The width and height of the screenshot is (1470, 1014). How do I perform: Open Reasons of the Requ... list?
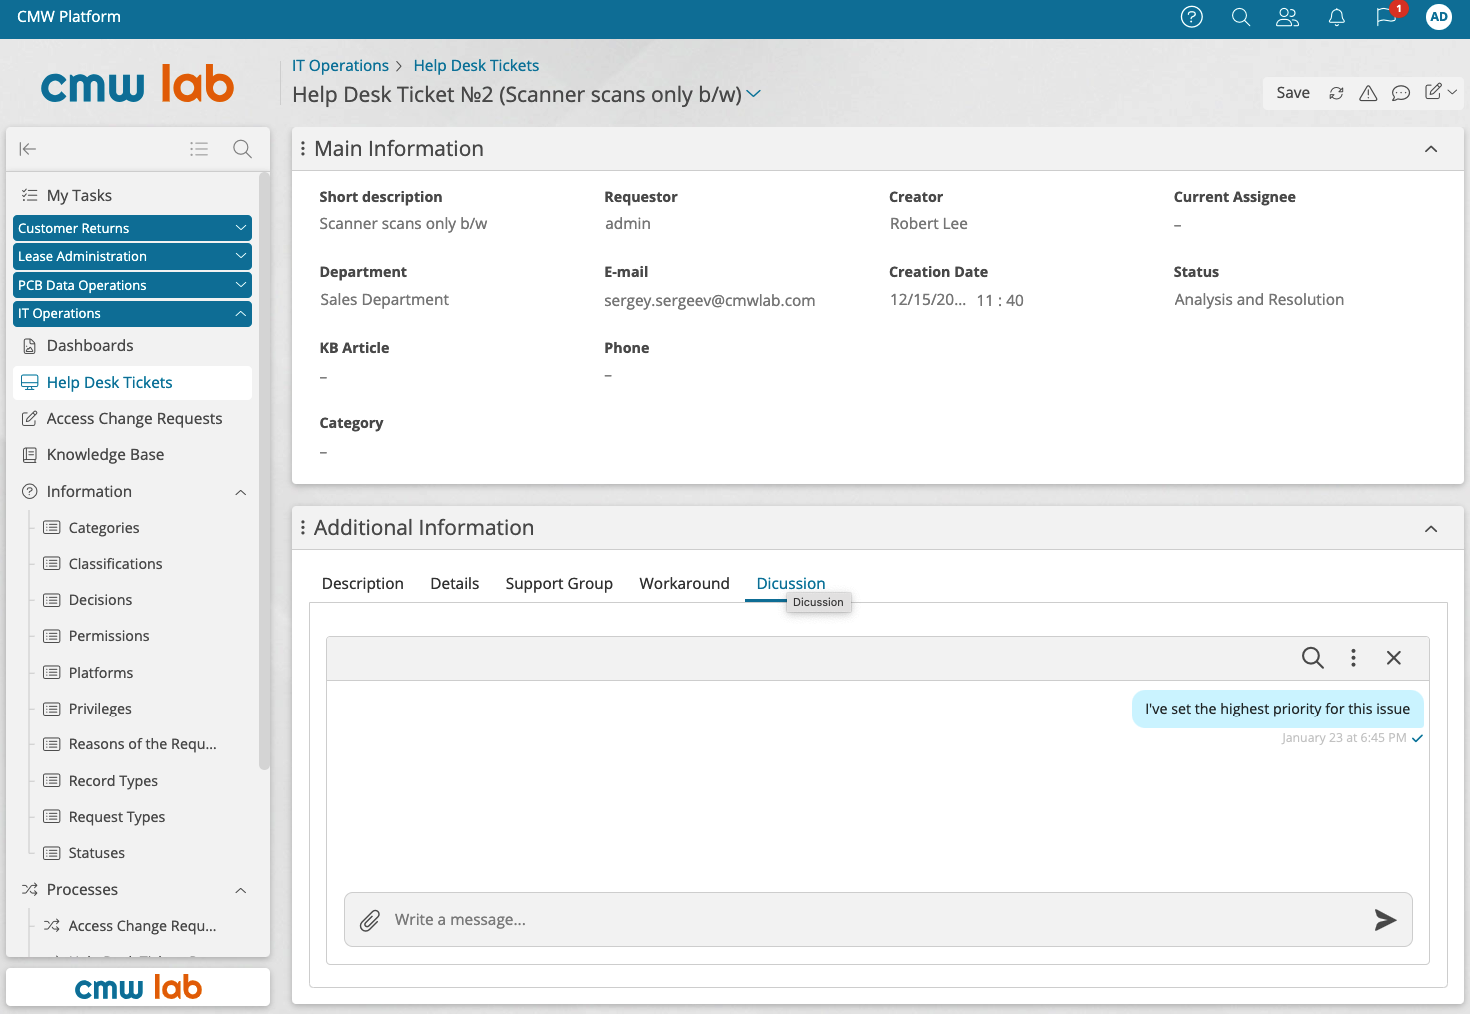pyautogui.click(x=142, y=744)
